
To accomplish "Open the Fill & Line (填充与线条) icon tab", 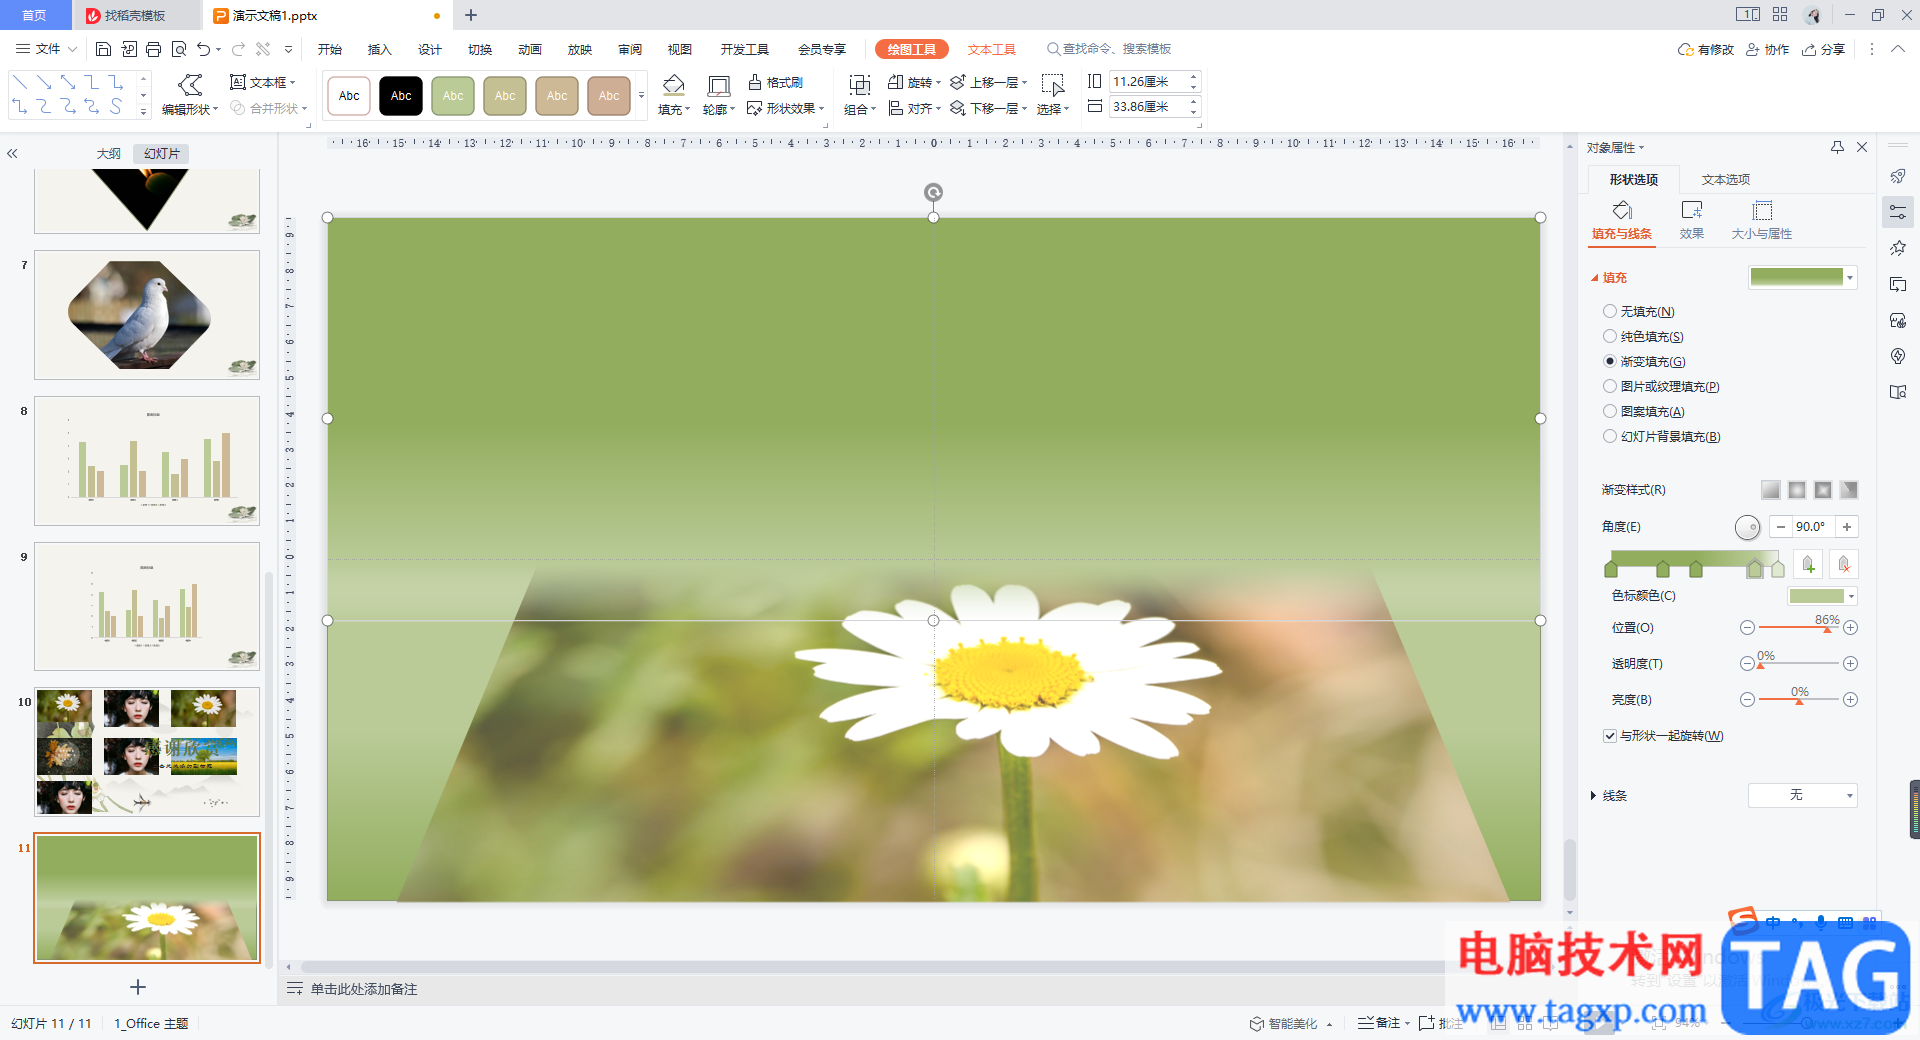I will click(1622, 220).
